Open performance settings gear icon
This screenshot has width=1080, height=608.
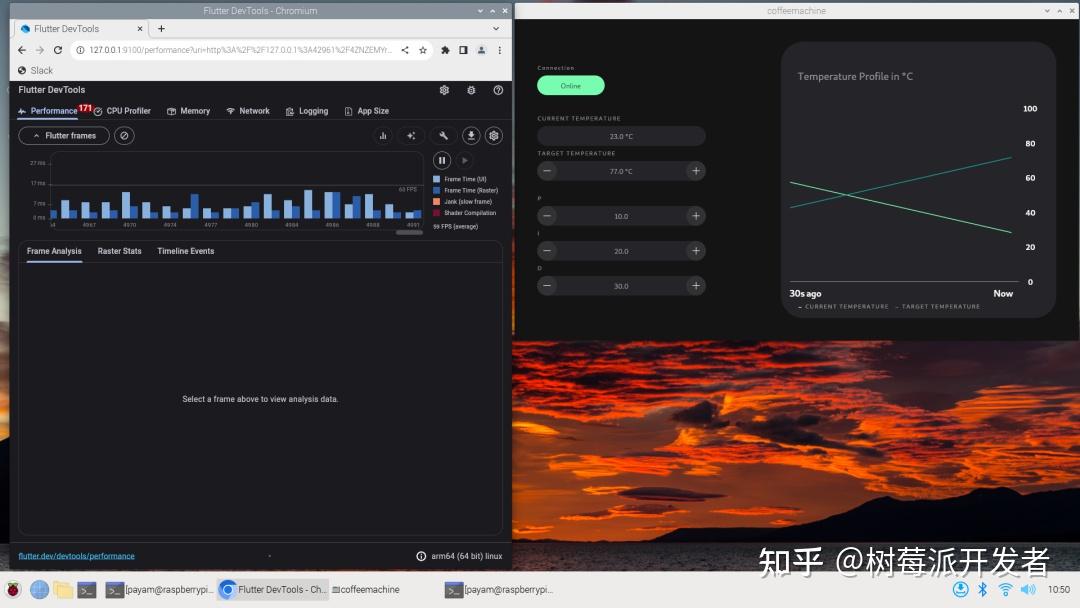[x=494, y=135]
